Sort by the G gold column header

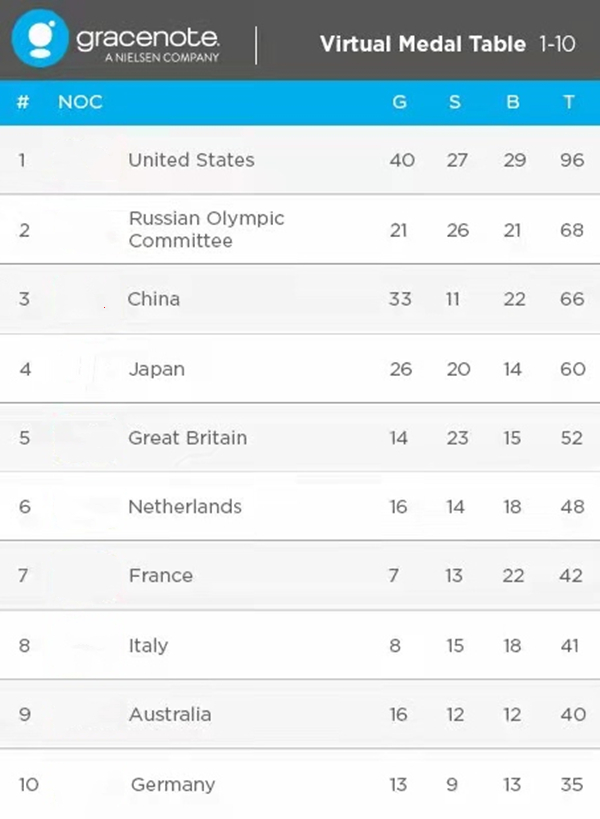399,102
